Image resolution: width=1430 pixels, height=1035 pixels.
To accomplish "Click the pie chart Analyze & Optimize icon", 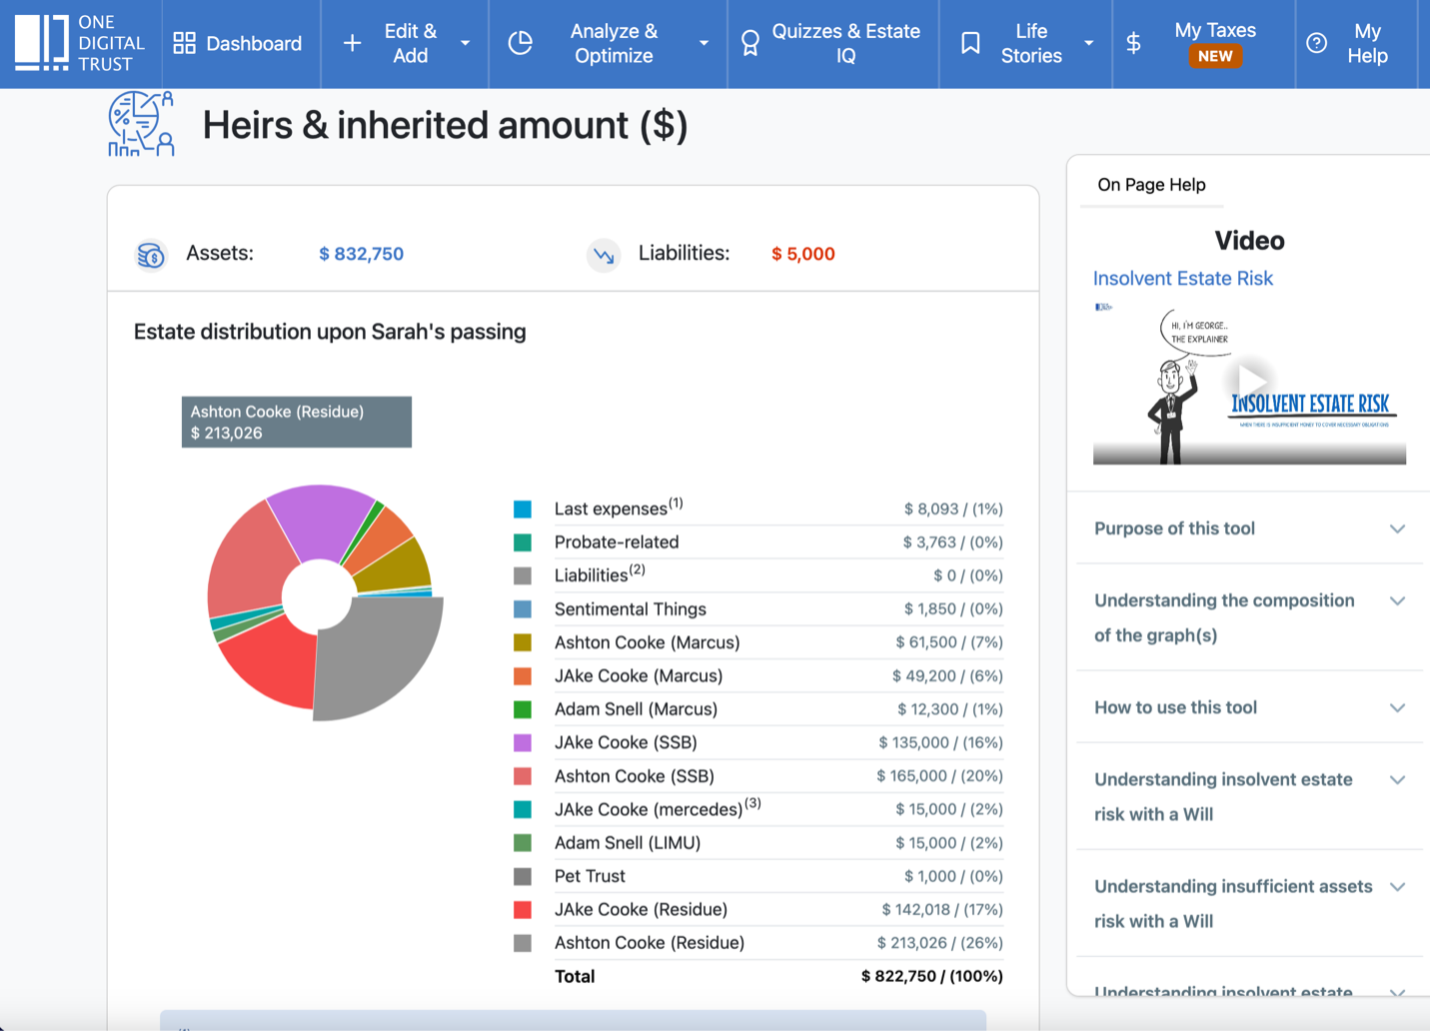I will pyautogui.click(x=520, y=43).
